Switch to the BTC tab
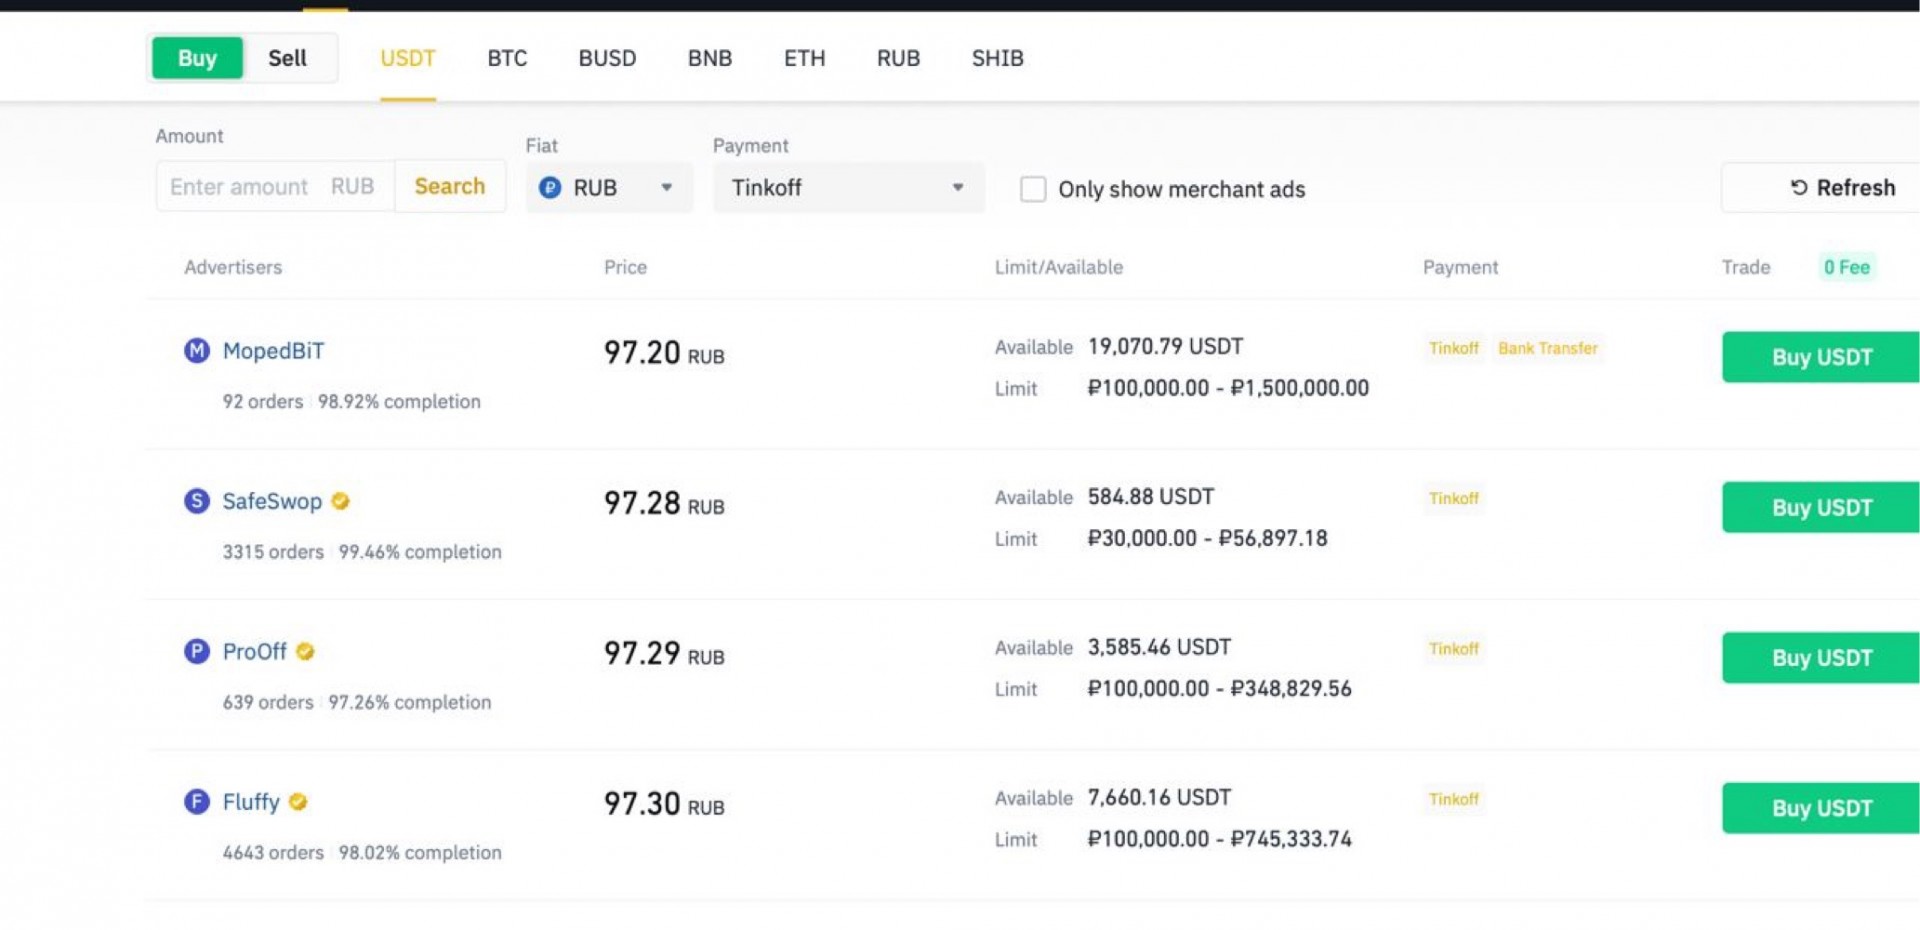 [x=507, y=58]
